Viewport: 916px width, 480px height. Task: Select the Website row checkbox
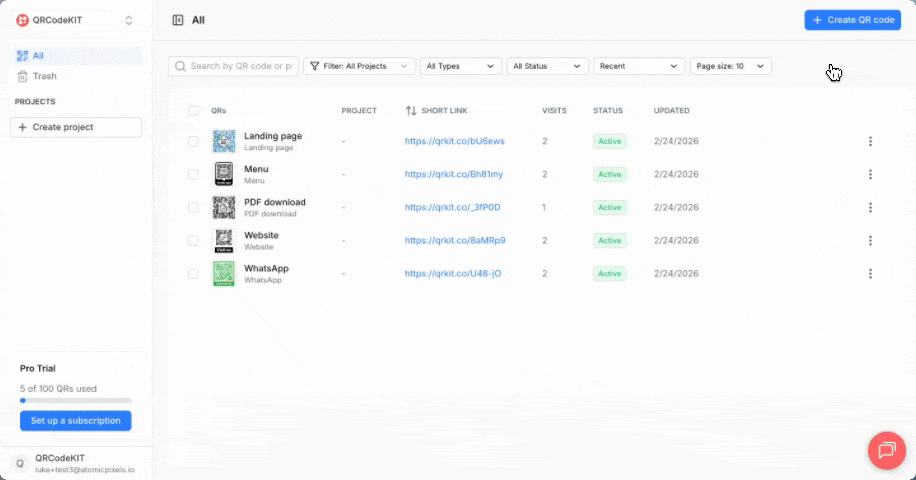(x=193, y=240)
